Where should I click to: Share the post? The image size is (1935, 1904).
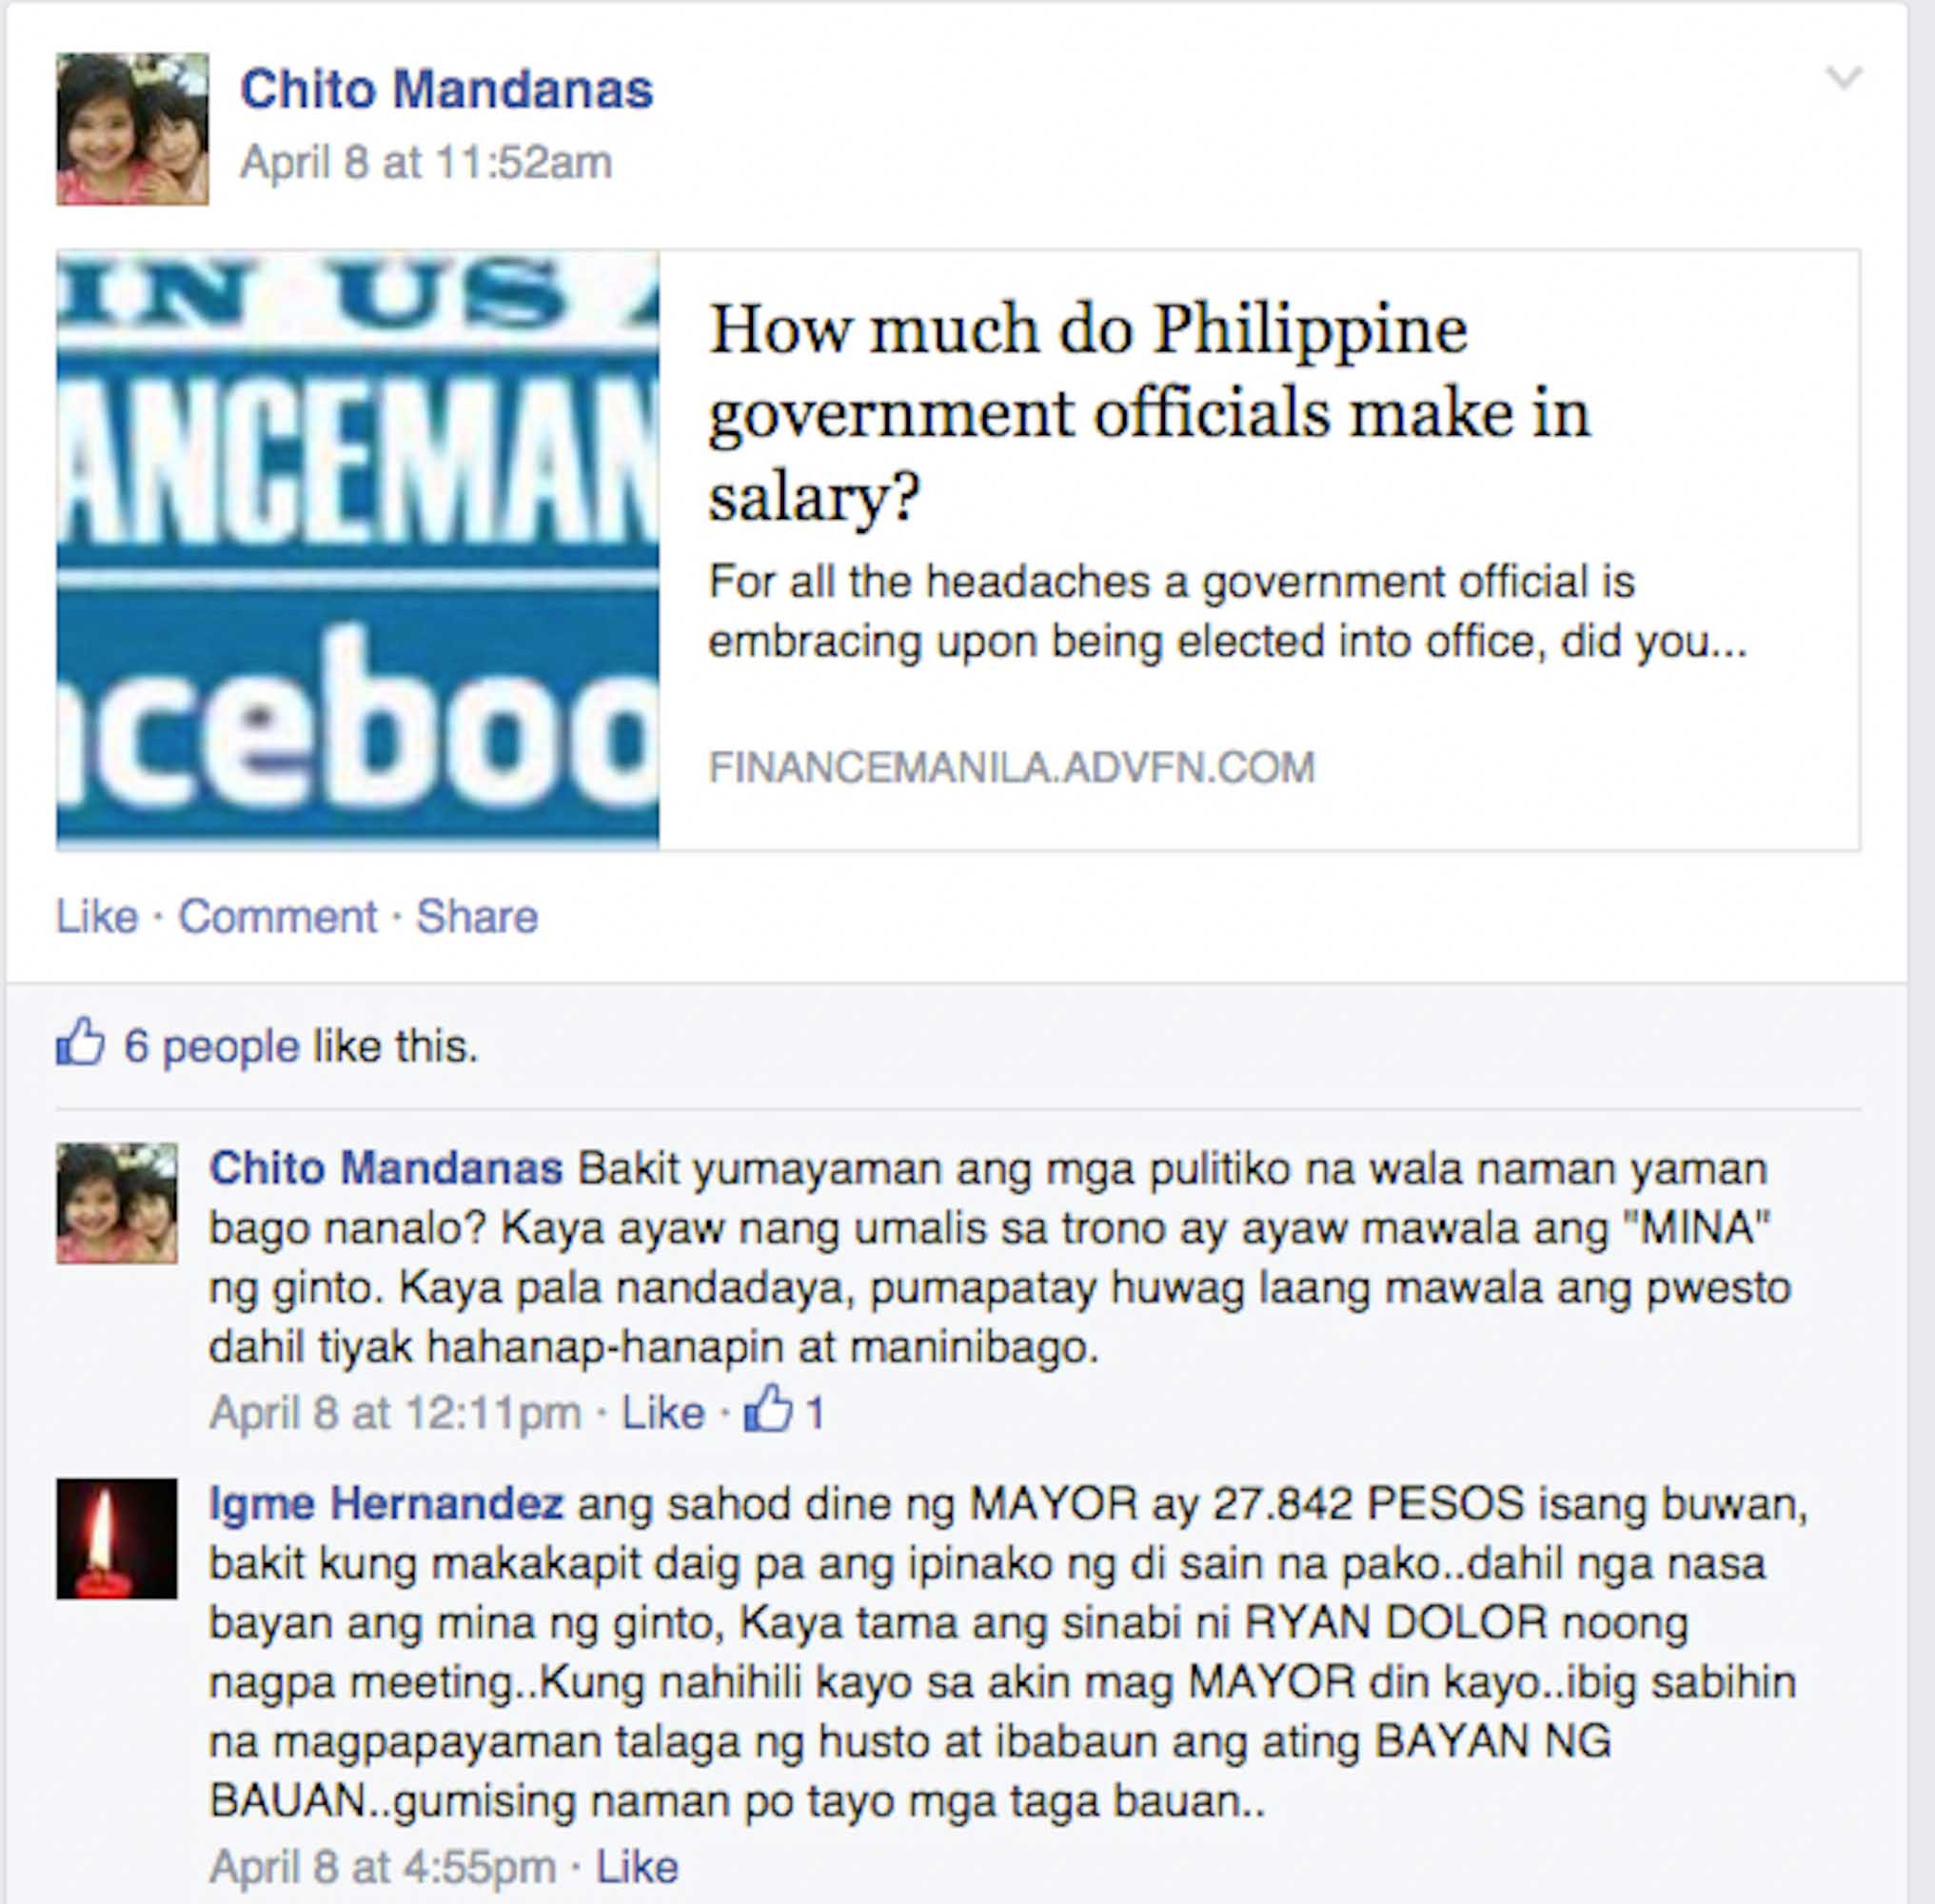point(477,916)
